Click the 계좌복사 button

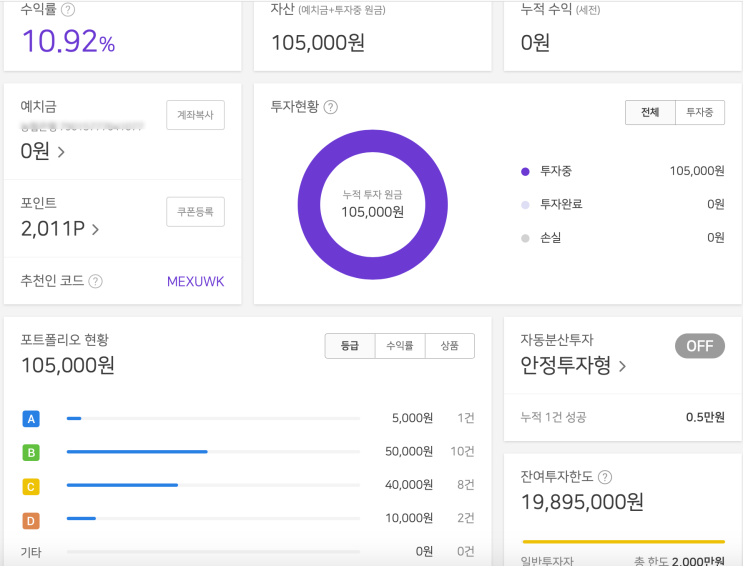pos(195,115)
